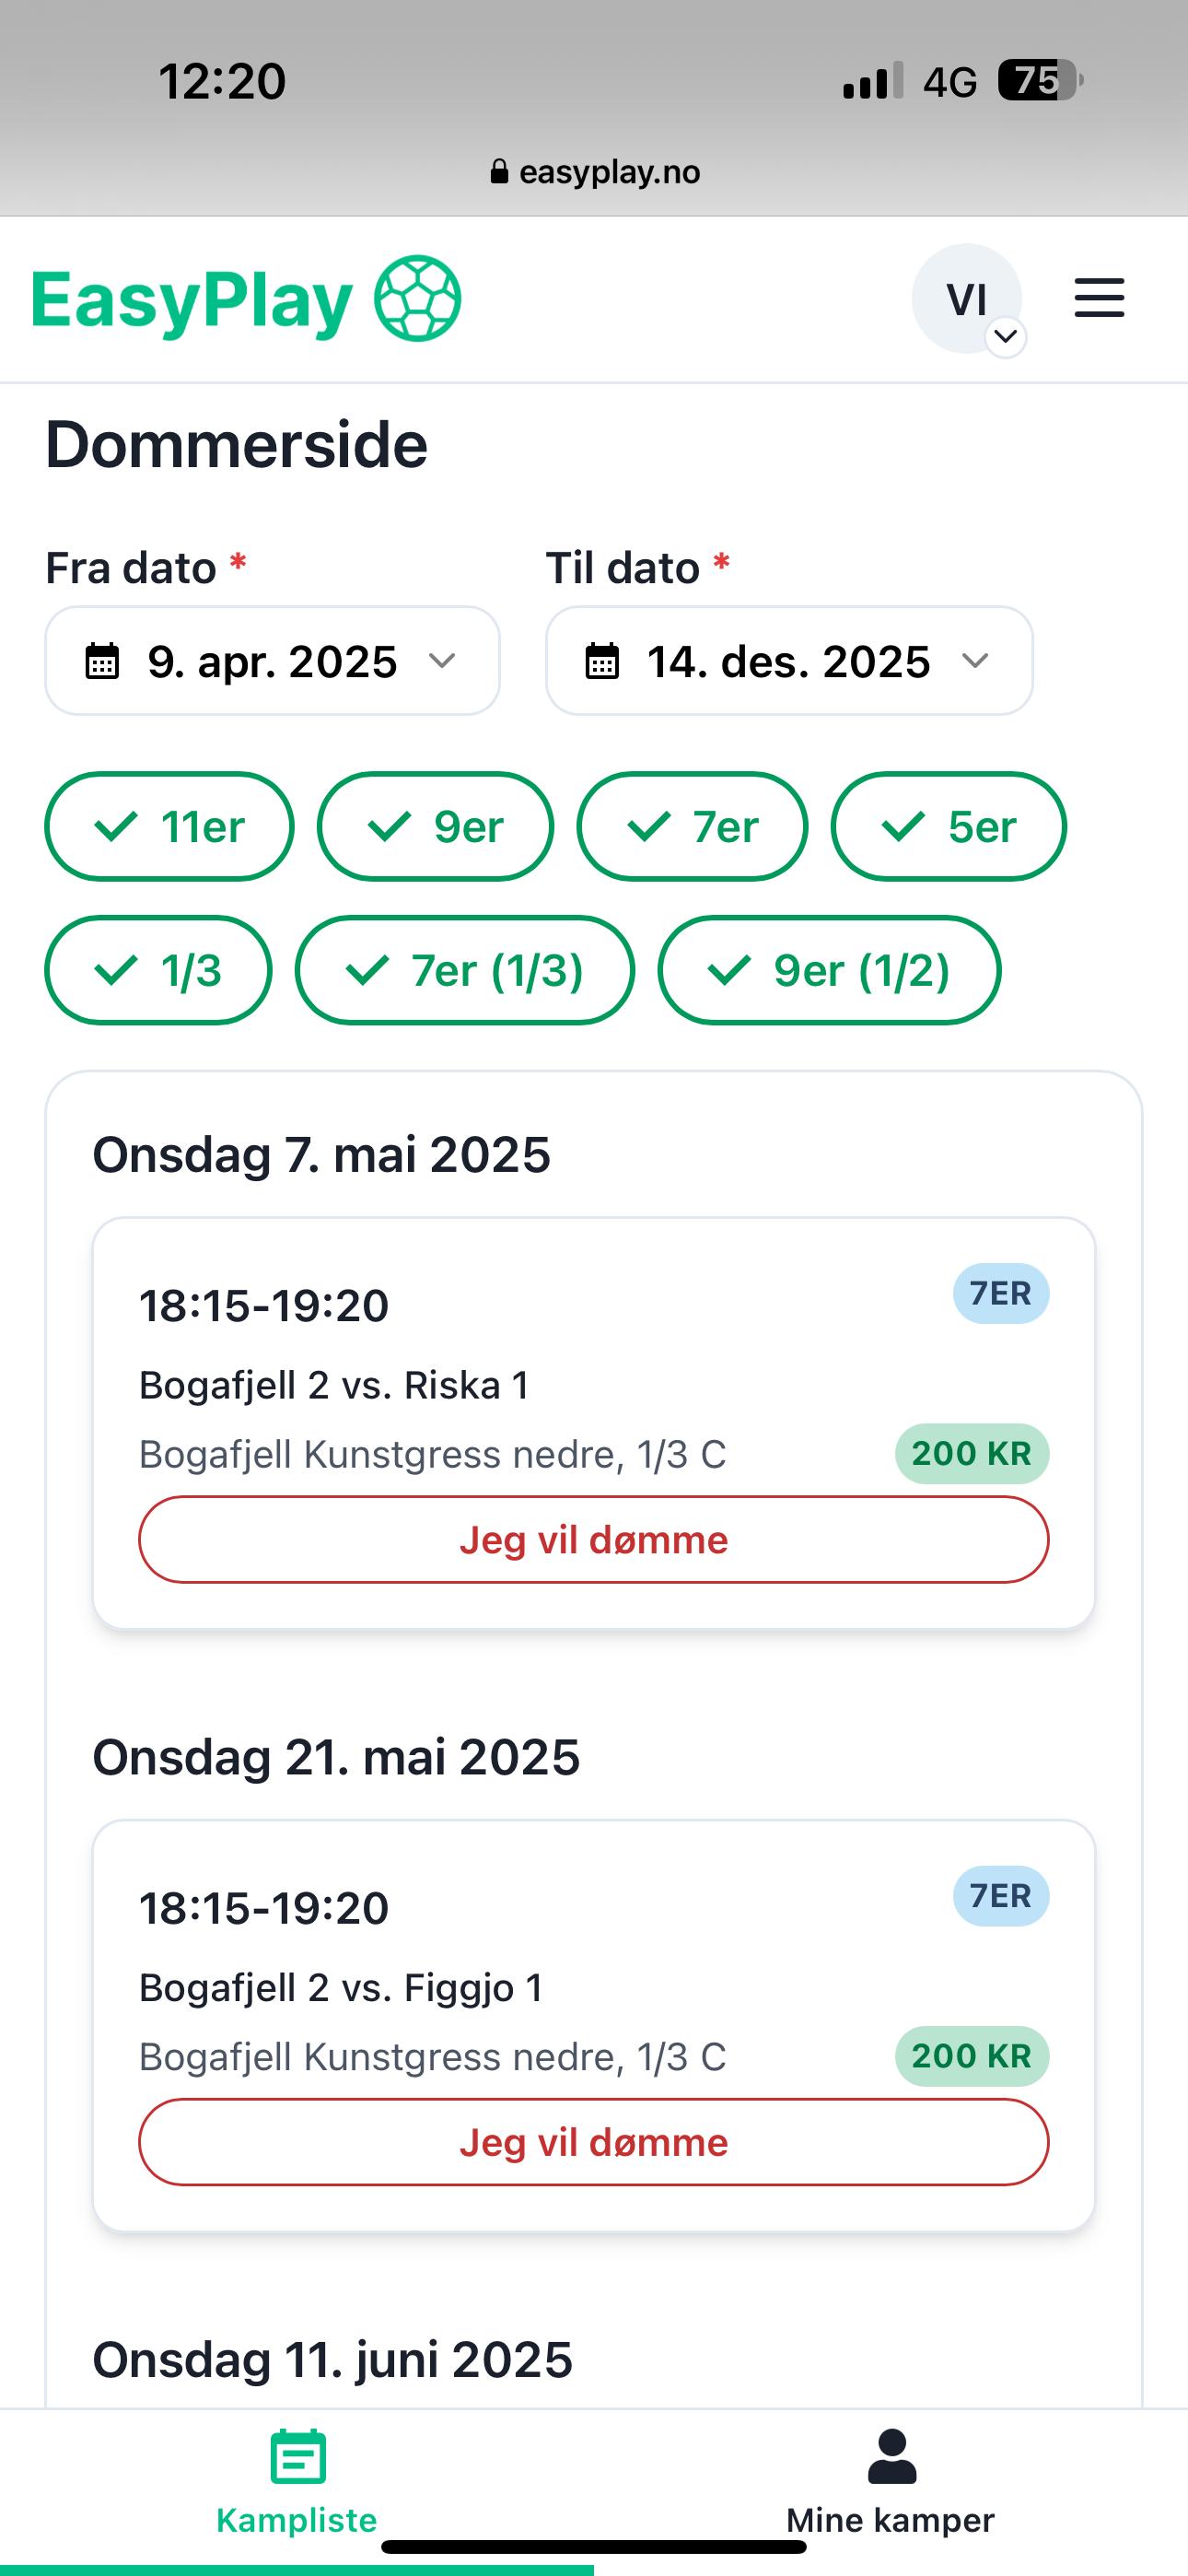This screenshot has height=2576, width=1188.
Task: Open the account dropdown arrow under avatar
Action: pyautogui.click(x=1006, y=337)
